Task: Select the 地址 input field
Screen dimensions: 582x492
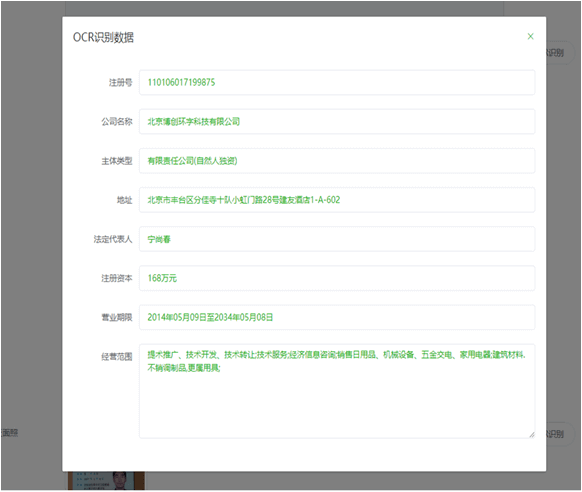Action: [337, 200]
